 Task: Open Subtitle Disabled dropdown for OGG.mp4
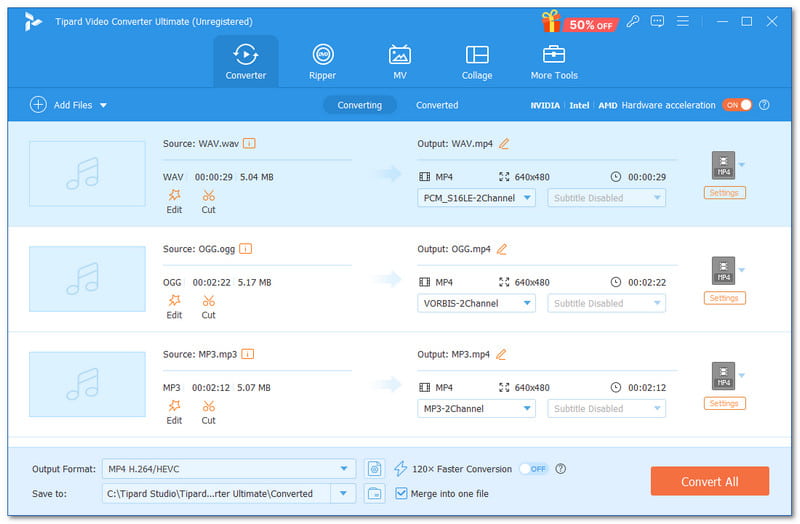tap(607, 303)
